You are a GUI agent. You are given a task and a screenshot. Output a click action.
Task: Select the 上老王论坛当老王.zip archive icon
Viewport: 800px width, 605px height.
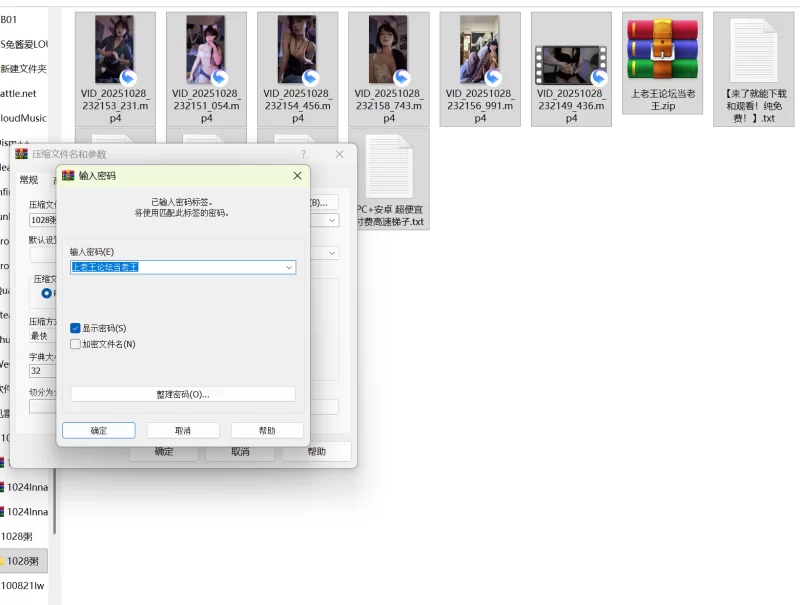click(662, 50)
